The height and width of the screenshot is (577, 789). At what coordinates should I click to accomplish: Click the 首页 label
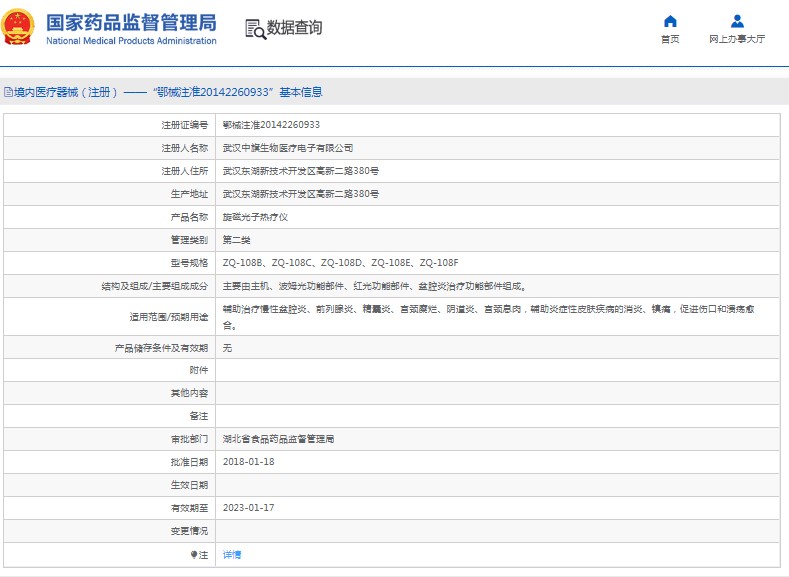point(670,39)
